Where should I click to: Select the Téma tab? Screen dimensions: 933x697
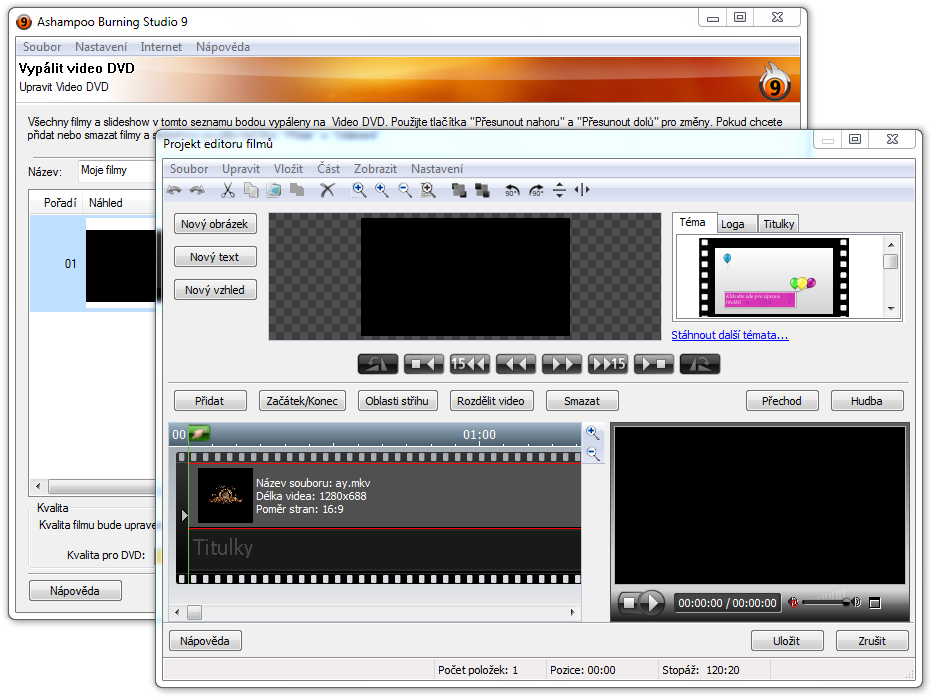(693, 222)
